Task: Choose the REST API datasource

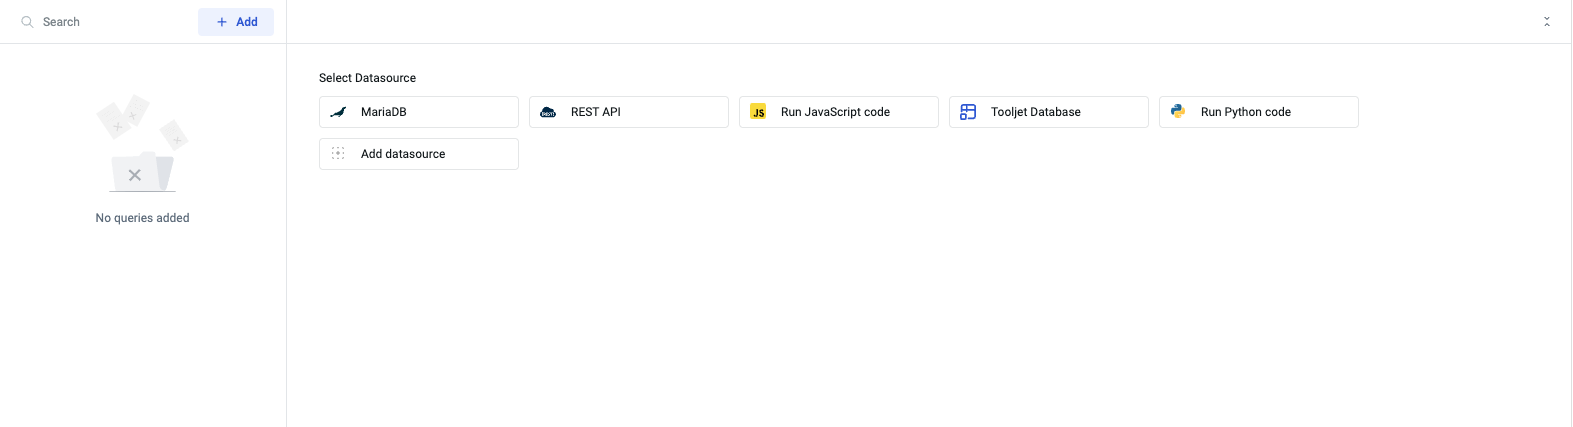Action: (628, 112)
